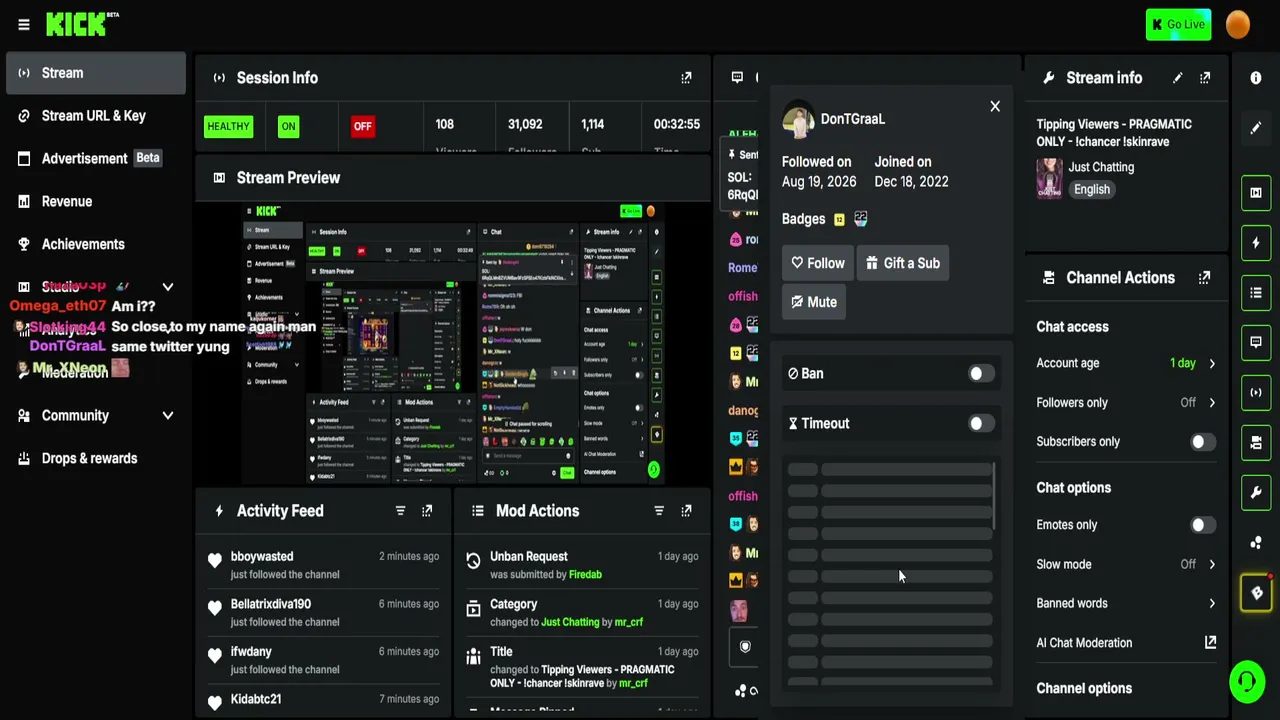Image resolution: width=1280 pixels, height=720 pixels.
Task: Click bboywasted in the Activity Feed
Action: tap(262, 557)
